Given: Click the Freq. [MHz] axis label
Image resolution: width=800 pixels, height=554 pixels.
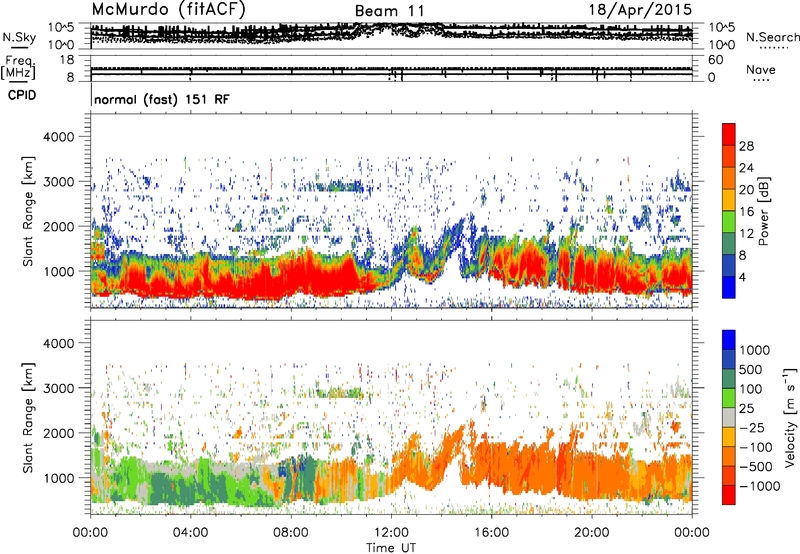Looking at the screenshot, I should click(x=18, y=67).
